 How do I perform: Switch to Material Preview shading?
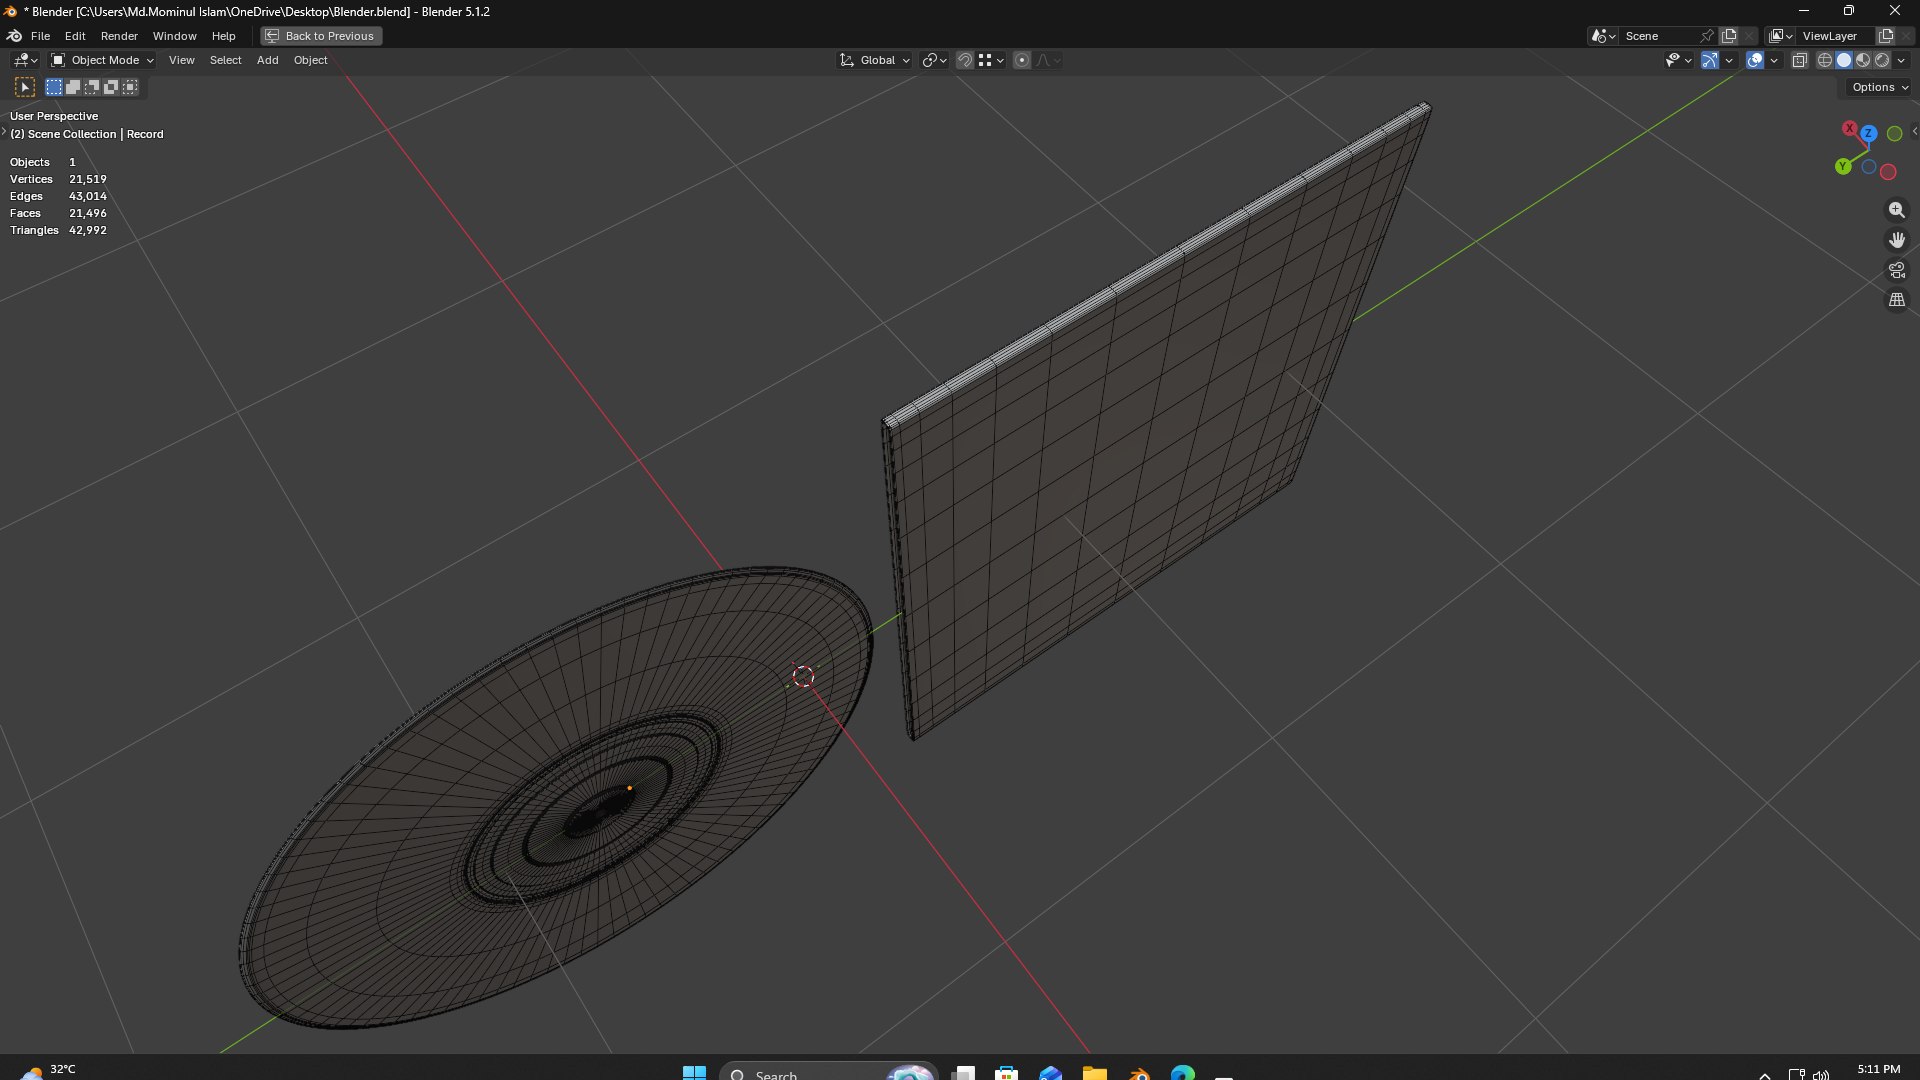pyautogui.click(x=1863, y=60)
